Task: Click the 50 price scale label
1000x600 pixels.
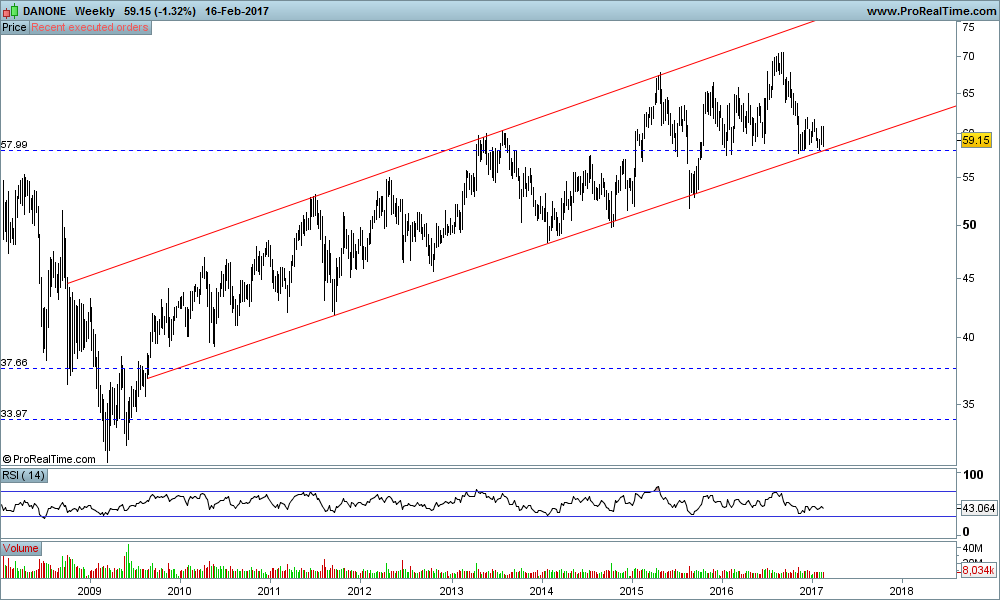Action: coord(969,225)
